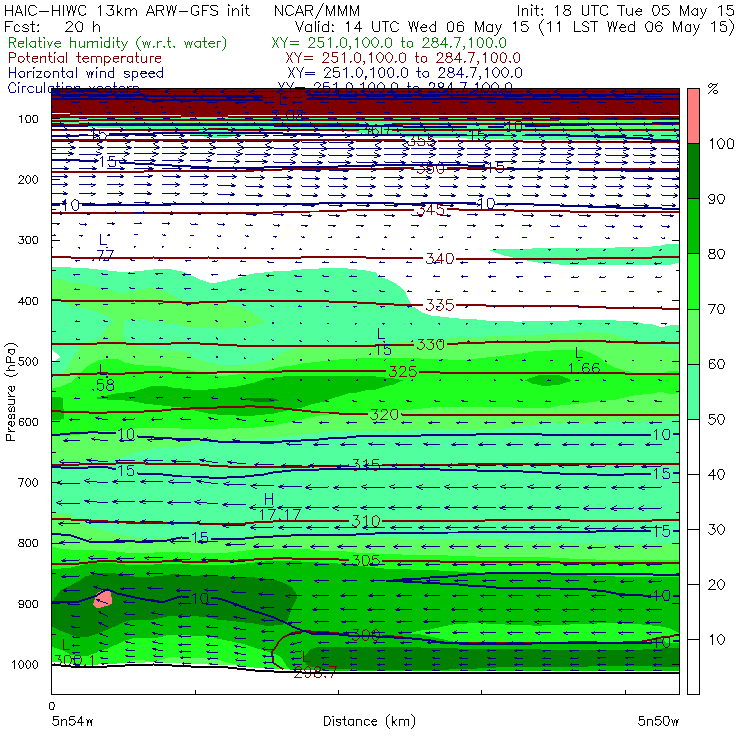
Task: Click the '330' potential temperature contour label
Action: 430,345
